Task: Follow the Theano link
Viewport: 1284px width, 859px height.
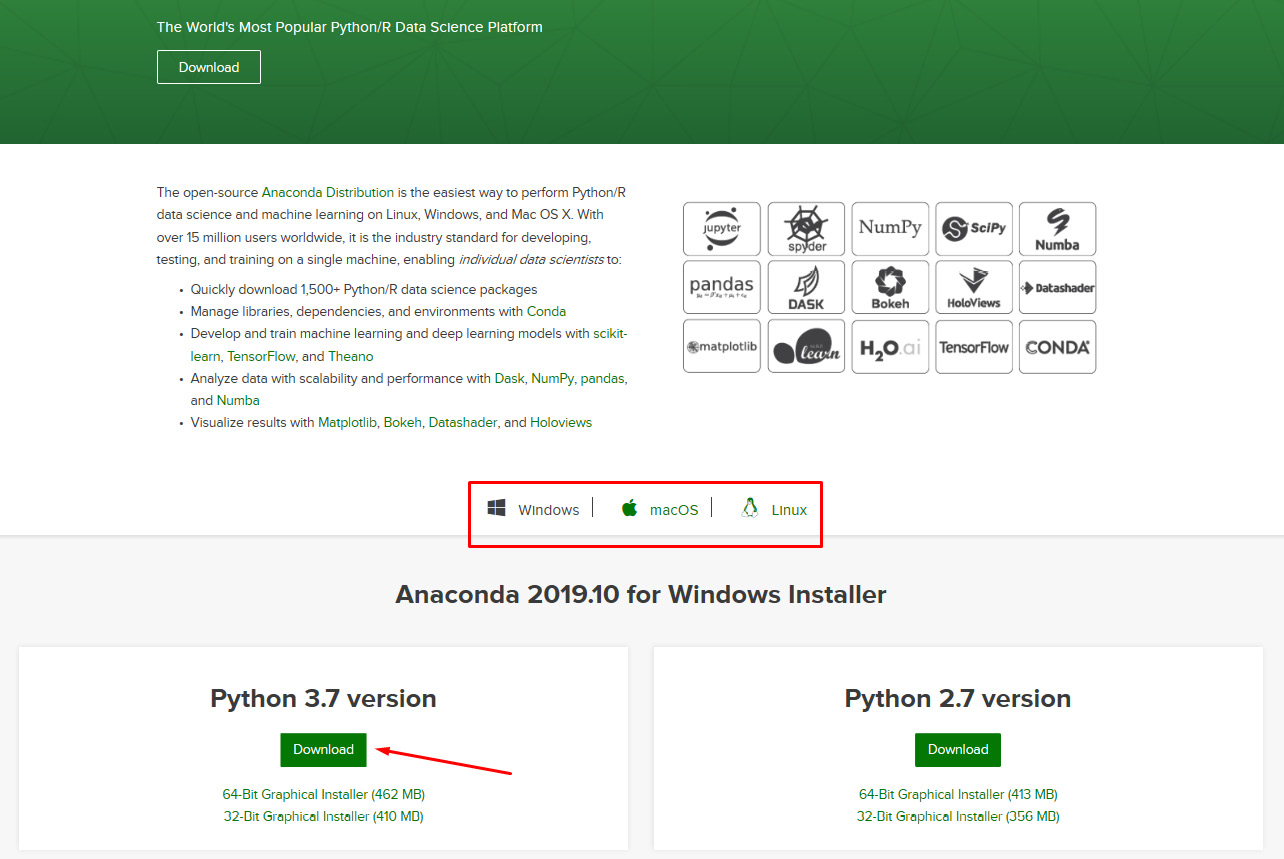Action: (x=351, y=356)
